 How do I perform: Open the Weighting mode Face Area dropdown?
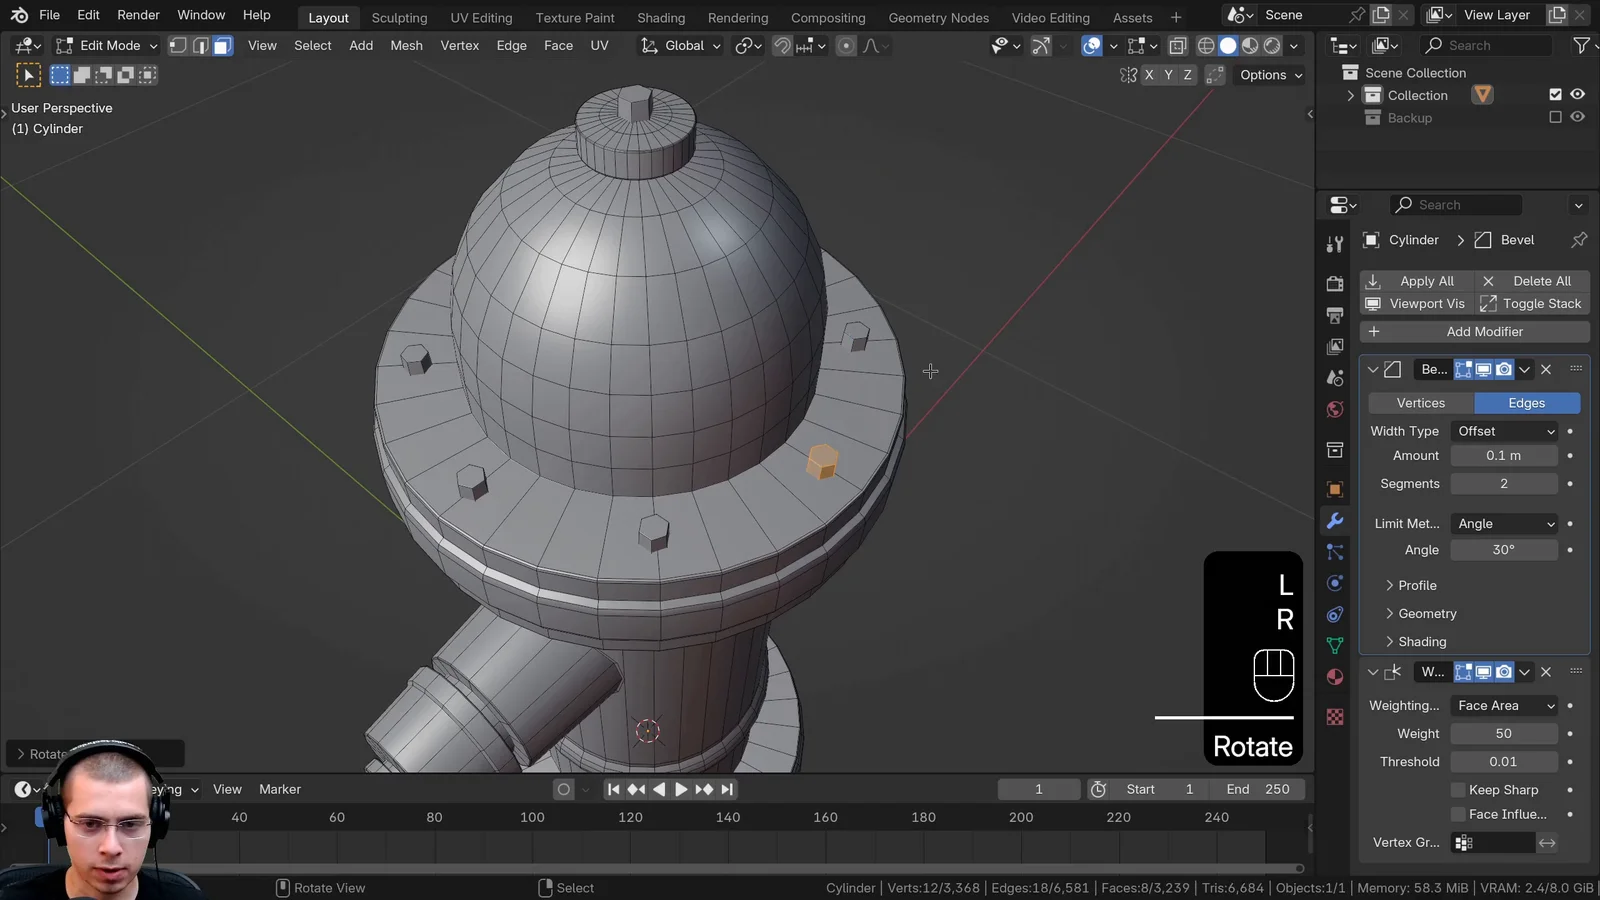coord(1503,705)
